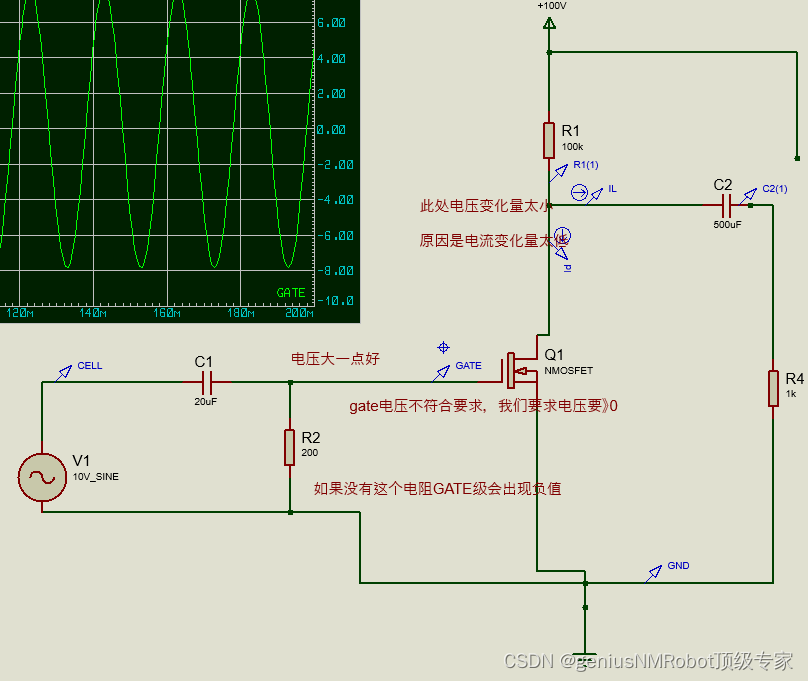Click the 0.00 voltage axis label
The height and width of the screenshot is (681, 808).
[331, 129]
